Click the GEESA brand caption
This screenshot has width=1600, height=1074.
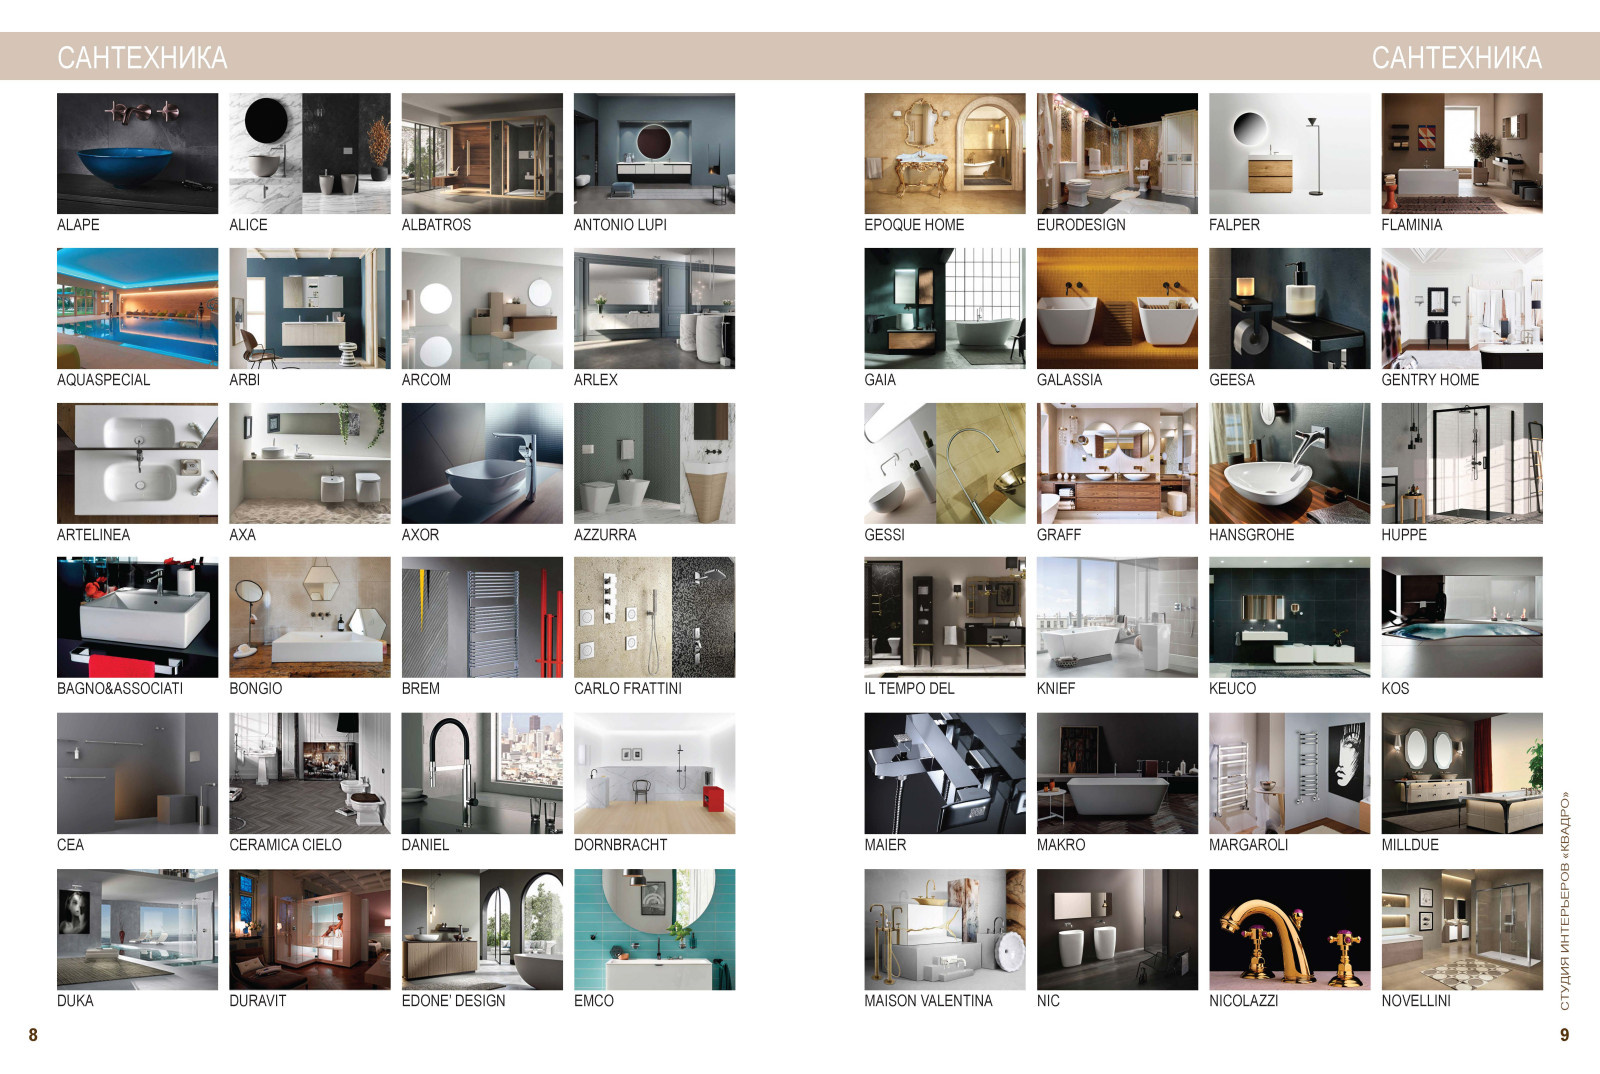(x=1231, y=380)
